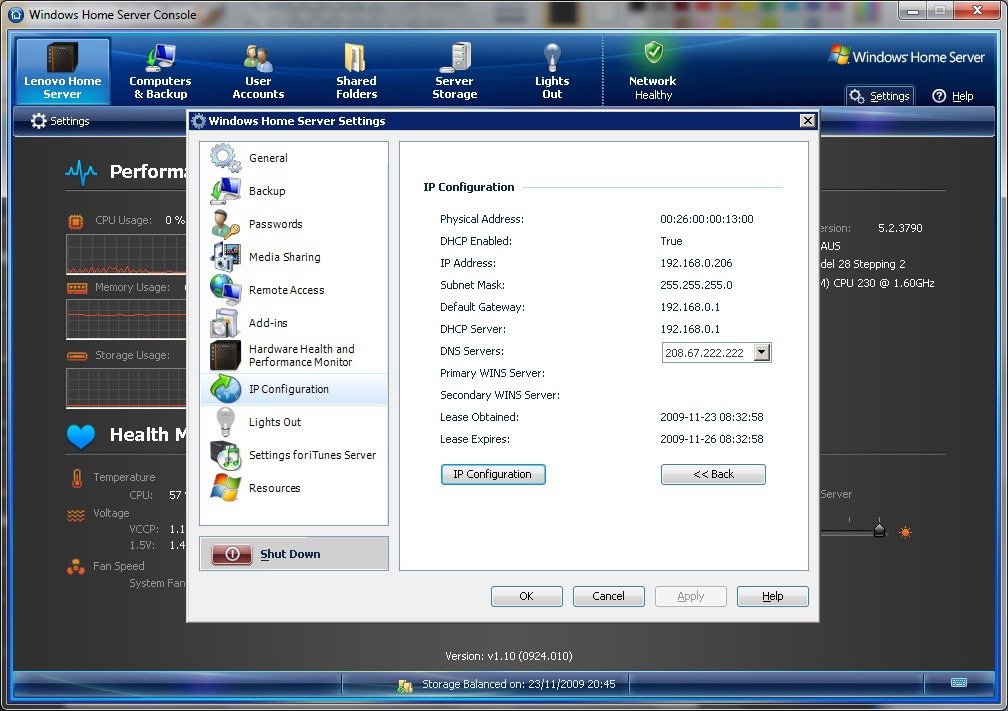Select Media Sharing settings category
This screenshot has width=1008, height=711.
point(294,257)
